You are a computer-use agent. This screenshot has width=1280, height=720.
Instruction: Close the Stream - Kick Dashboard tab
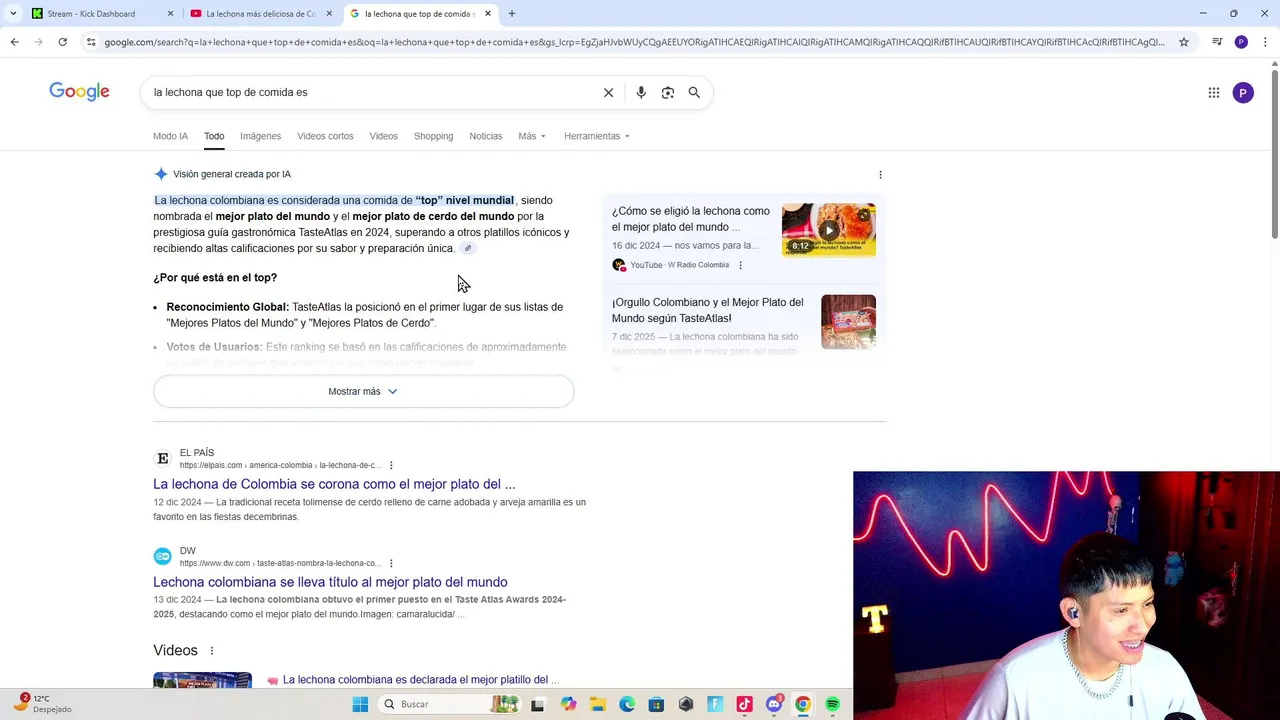pyautogui.click(x=170, y=14)
